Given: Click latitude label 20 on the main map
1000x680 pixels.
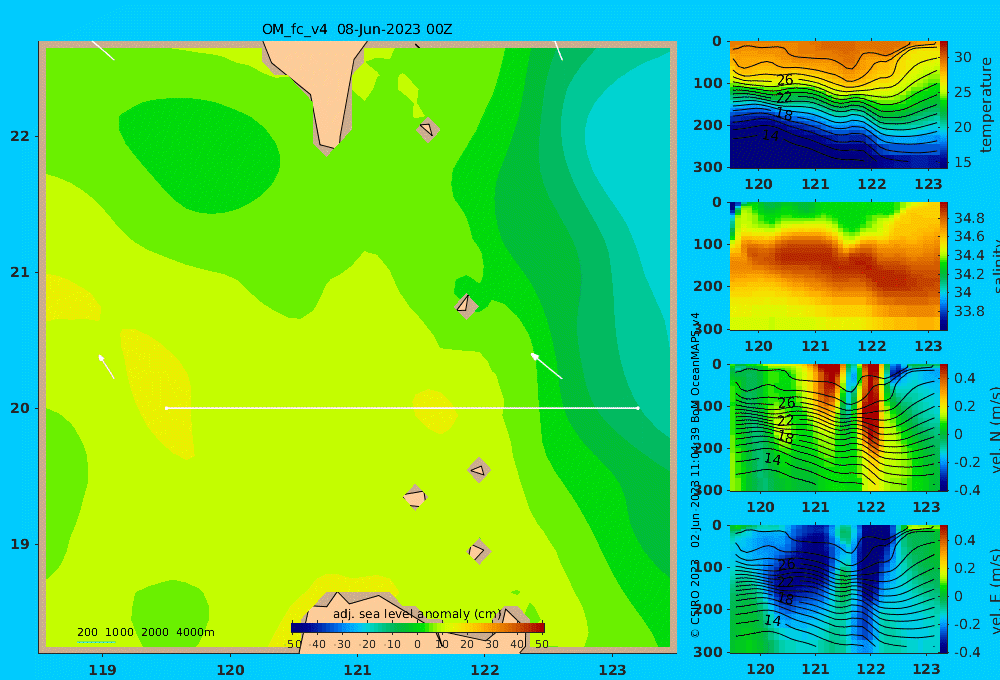Looking at the screenshot, I should pos(20,408).
